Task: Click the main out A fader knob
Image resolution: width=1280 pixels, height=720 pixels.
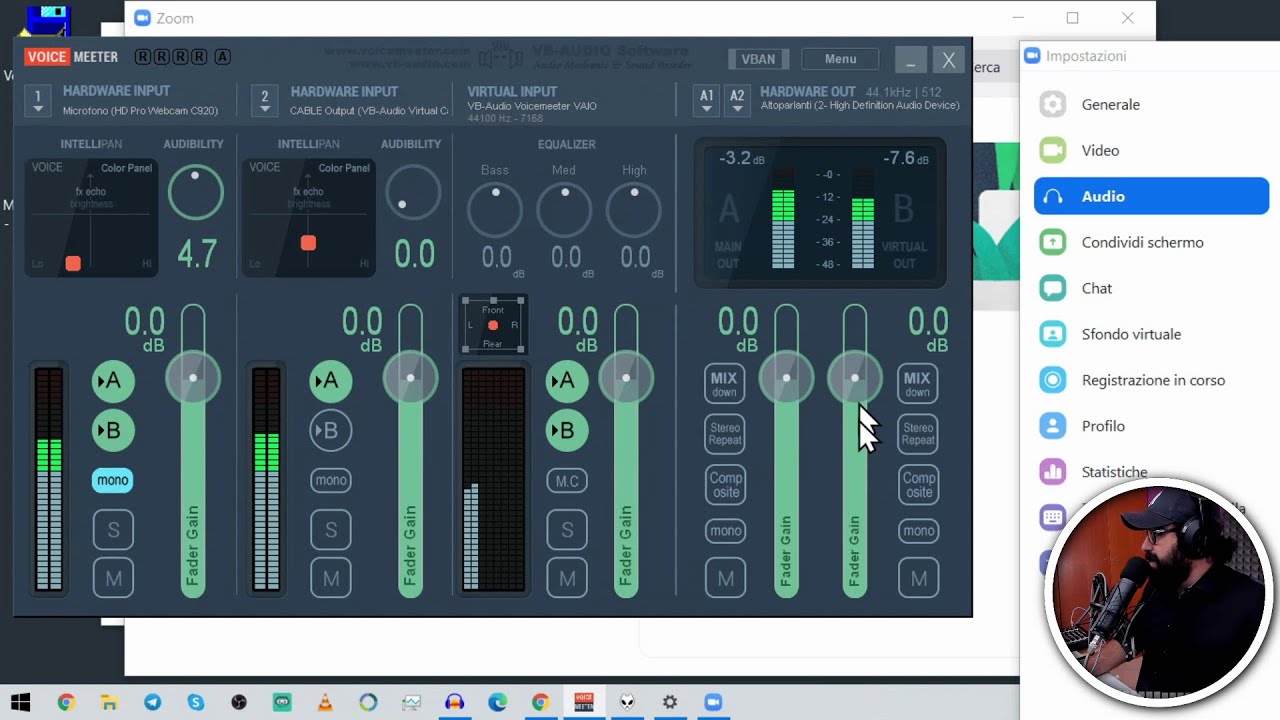Action: (786, 378)
